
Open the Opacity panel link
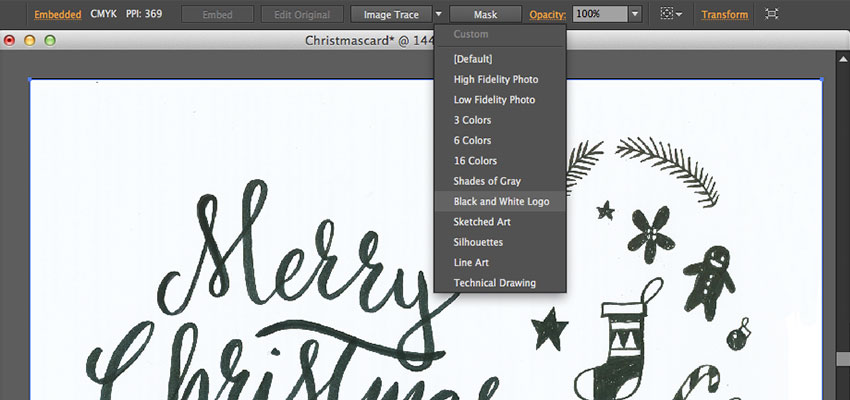(x=548, y=15)
